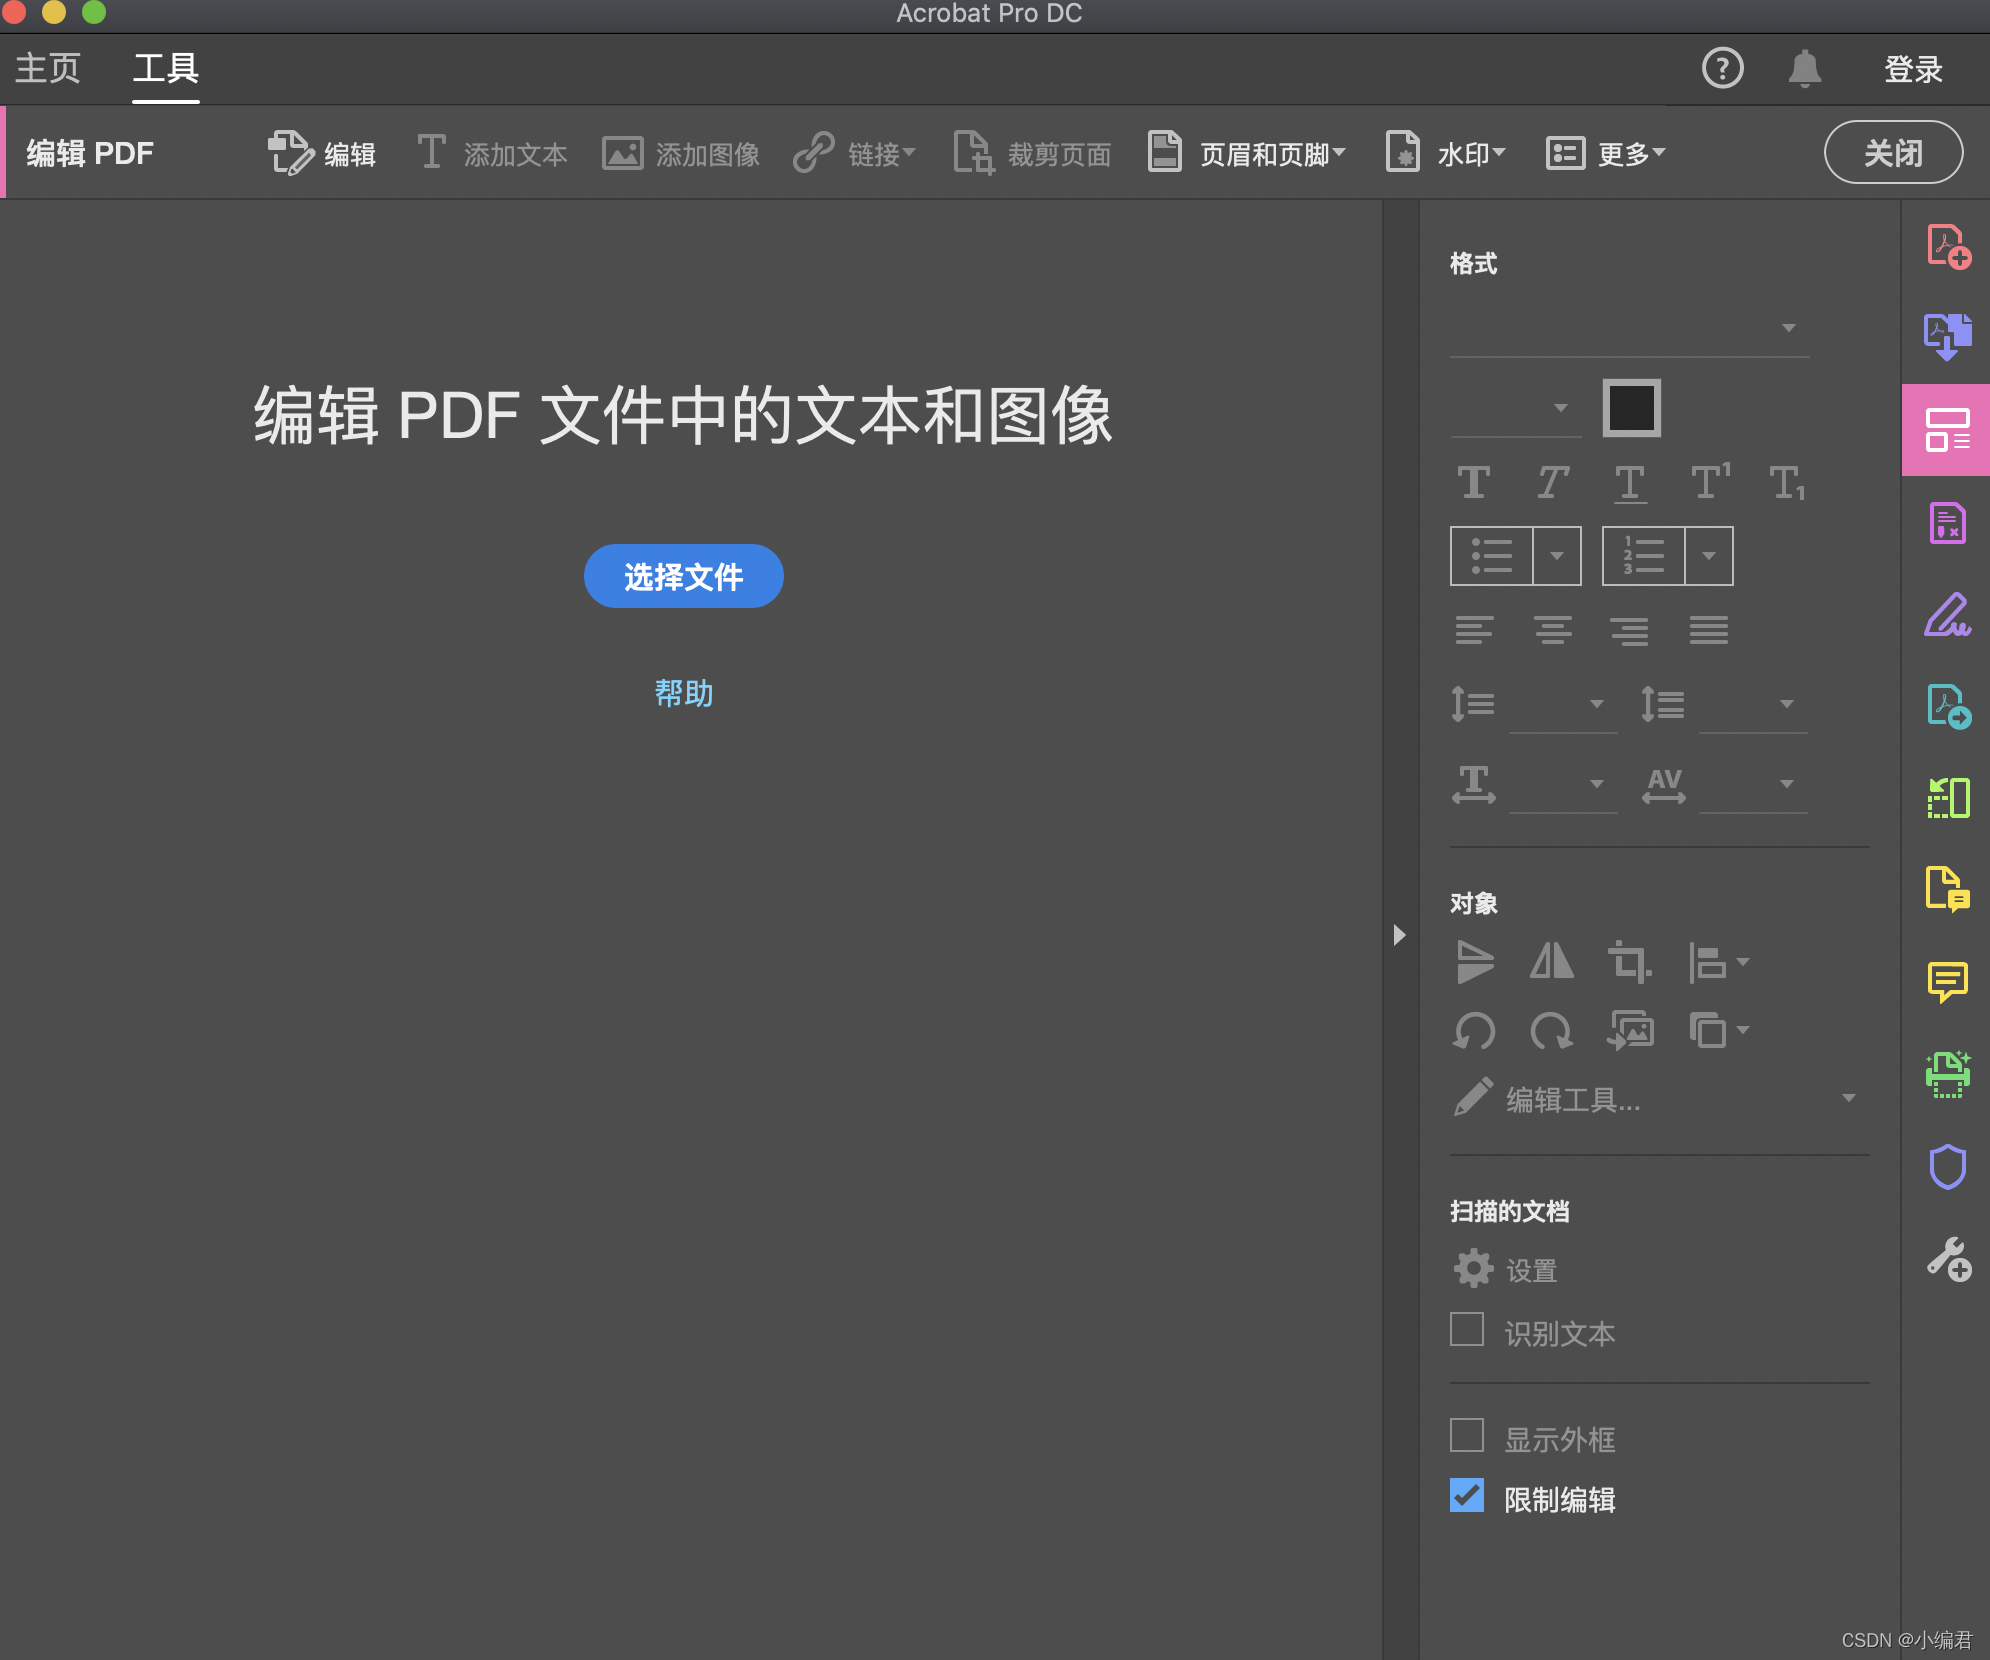Click Sign In (登录)
The width and height of the screenshot is (1990, 1660).
coord(1913,69)
